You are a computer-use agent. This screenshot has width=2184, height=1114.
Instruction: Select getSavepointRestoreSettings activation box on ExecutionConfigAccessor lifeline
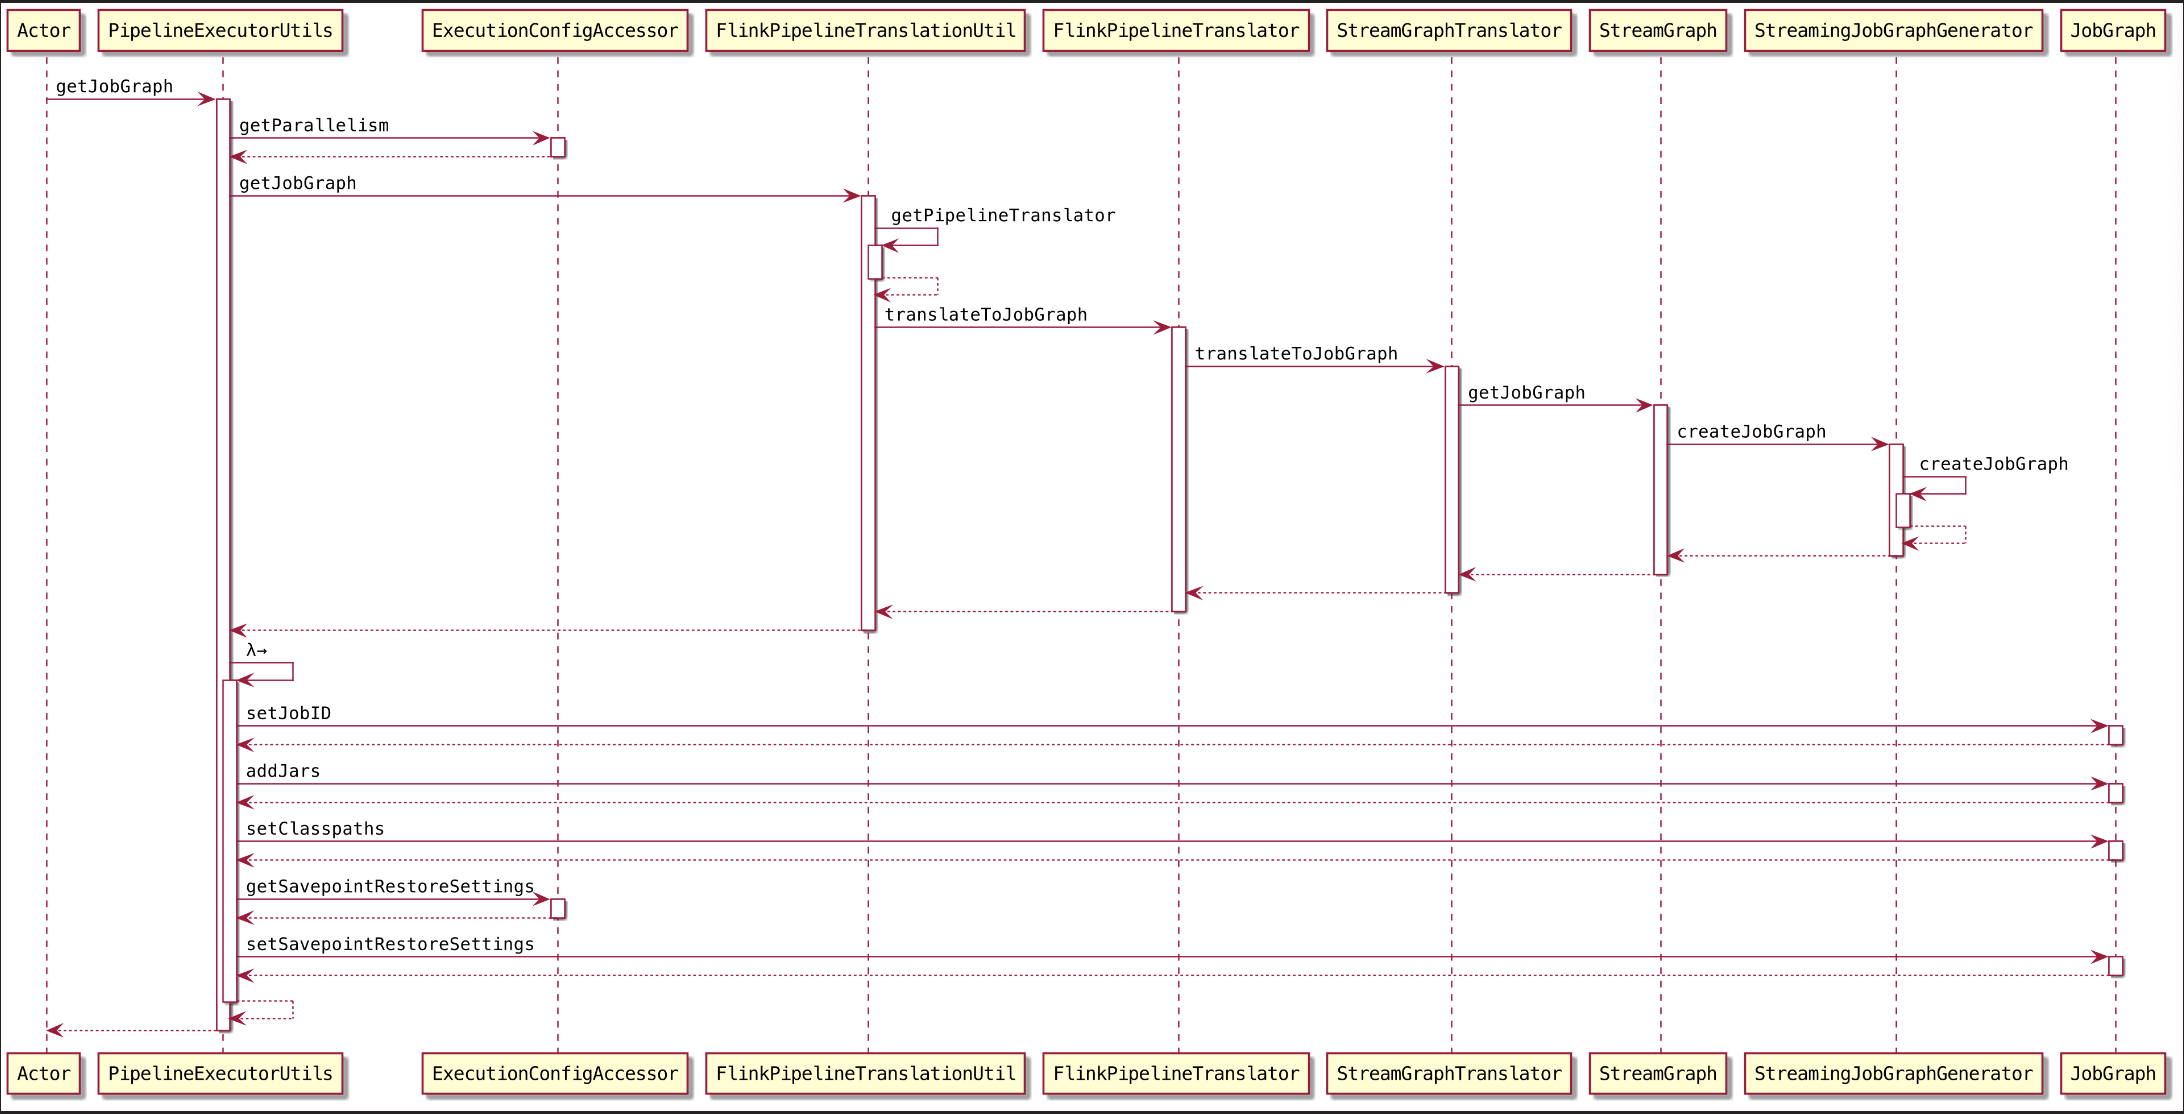click(558, 909)
